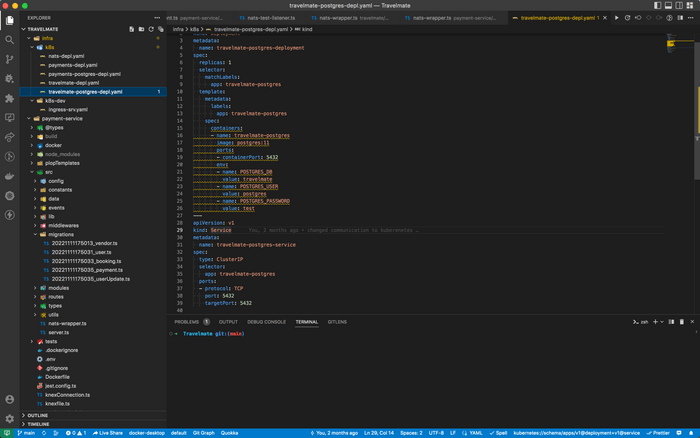
Task: Expand the TIMELINE section
Action: pyautogui.click(x=93, y=424)
